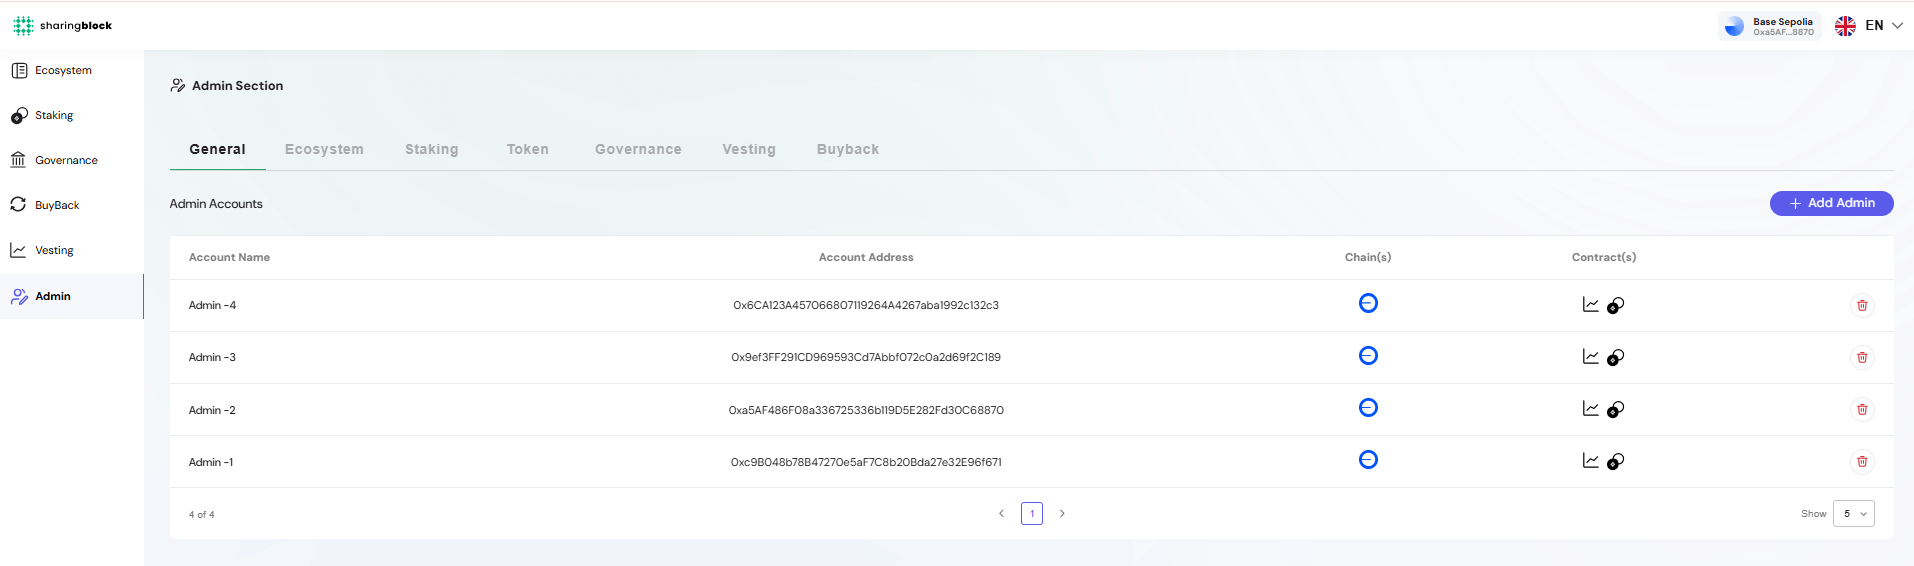The height and width of the screenshot is (566, 1914).
Task: Open the Ecosystem sidebar item
Action: tap(72, 70)
